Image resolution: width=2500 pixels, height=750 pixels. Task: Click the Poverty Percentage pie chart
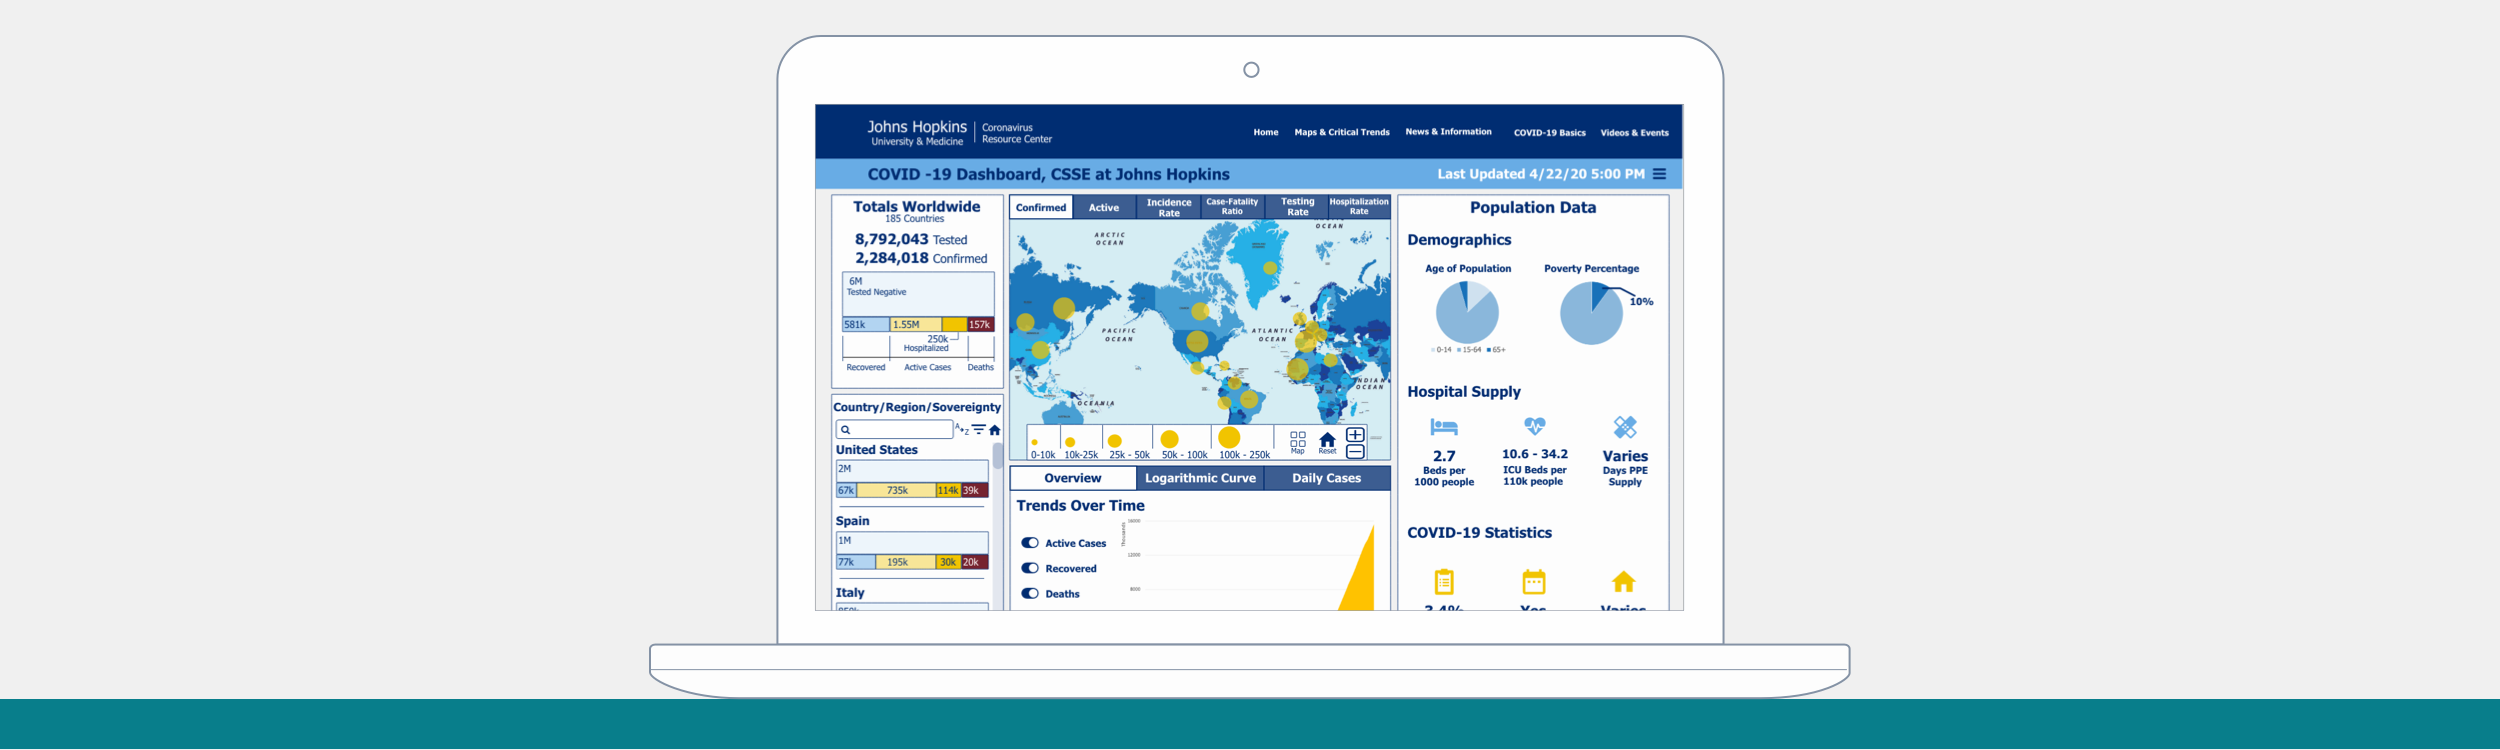coord(1591,313)
